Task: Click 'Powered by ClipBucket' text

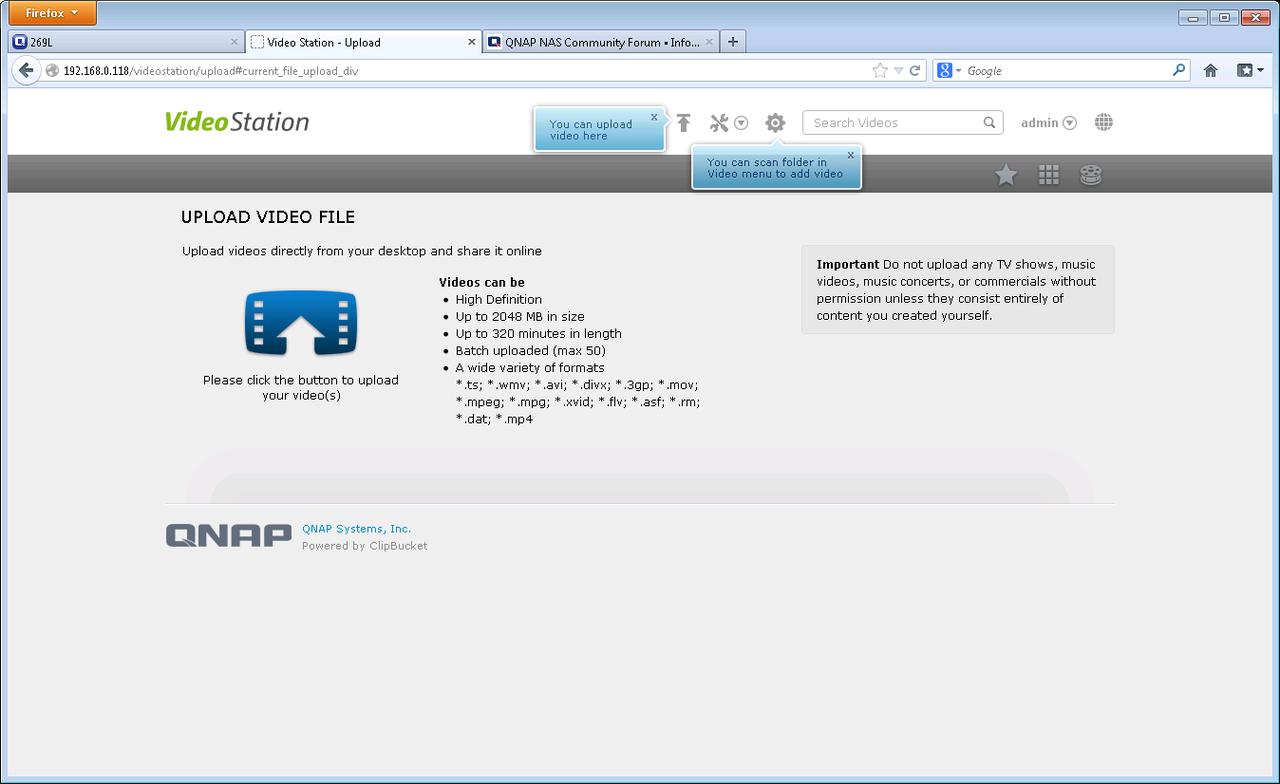Action: click(x=365, y=546)
